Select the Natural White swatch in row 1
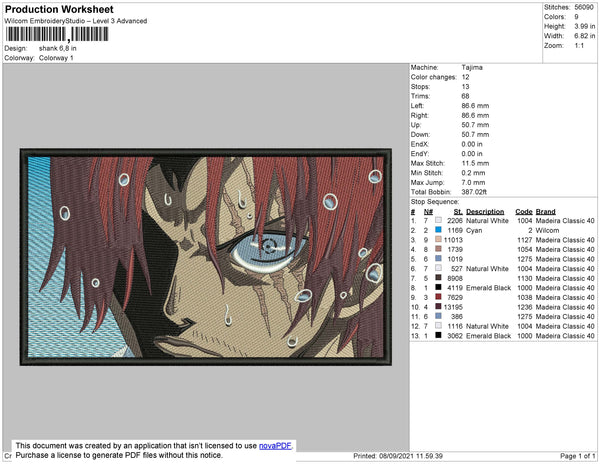This screenshot has width=600, height=464. click(x=438, y=220)
